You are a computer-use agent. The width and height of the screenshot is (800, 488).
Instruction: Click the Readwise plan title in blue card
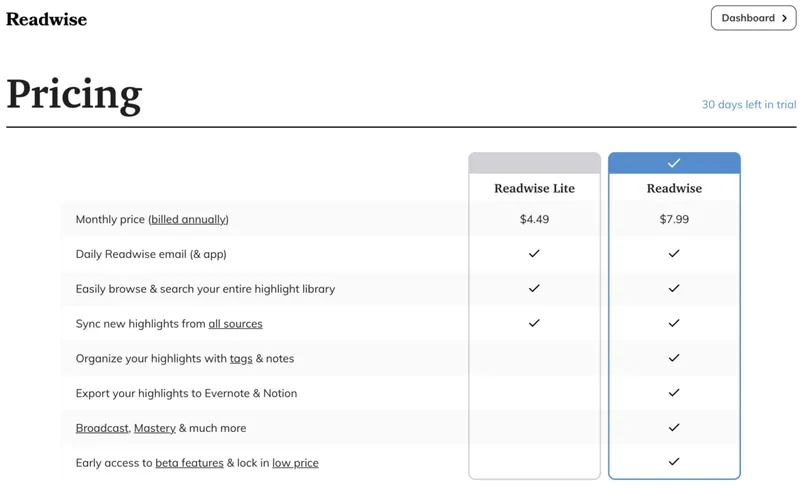(x=674, y=188)
